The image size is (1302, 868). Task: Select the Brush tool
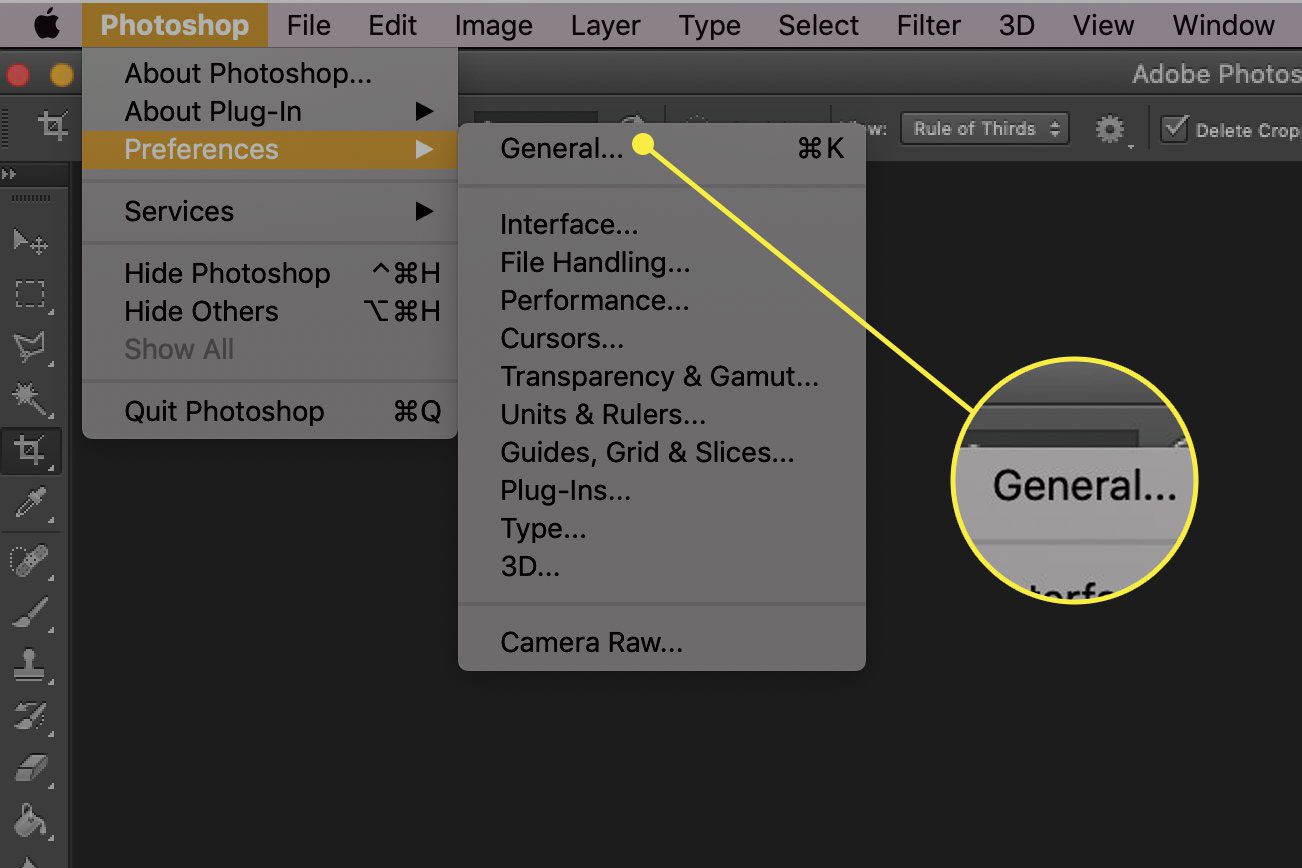point(30,612)
